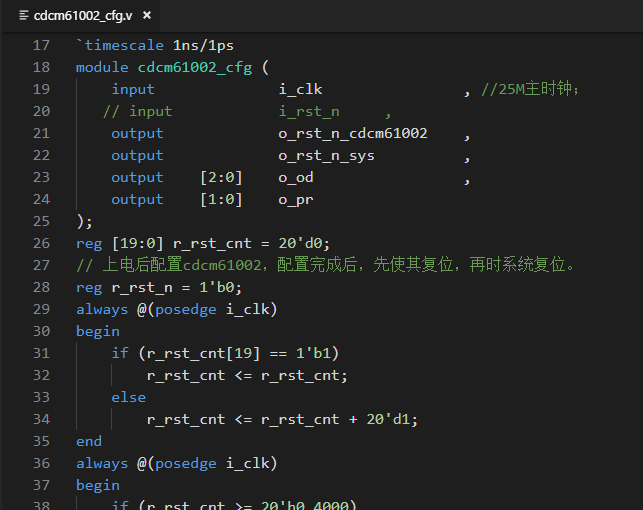The height and width of the screenshot is (510, 643).
Task: Close the cdcm61002_cfg.v editor tab
Action: [x=147, y=15]
